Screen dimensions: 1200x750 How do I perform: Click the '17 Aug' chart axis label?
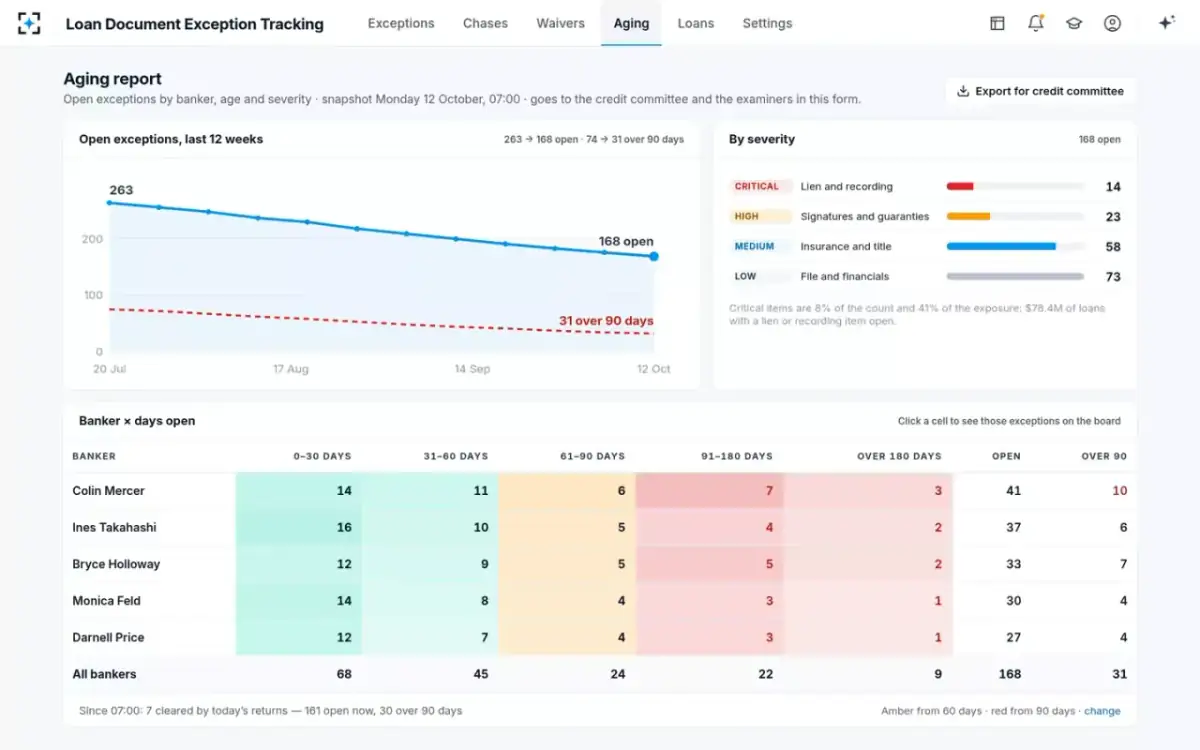pyautogui.click(x=290, y=369)
